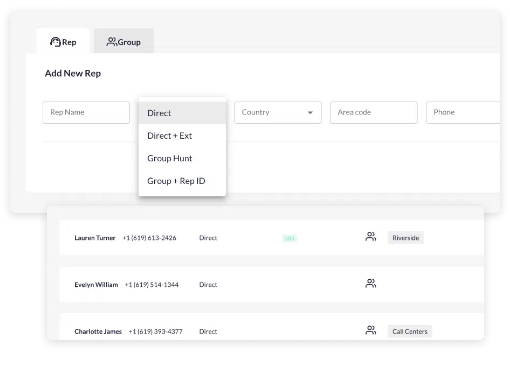Open the Group tab

coord(124,41)
